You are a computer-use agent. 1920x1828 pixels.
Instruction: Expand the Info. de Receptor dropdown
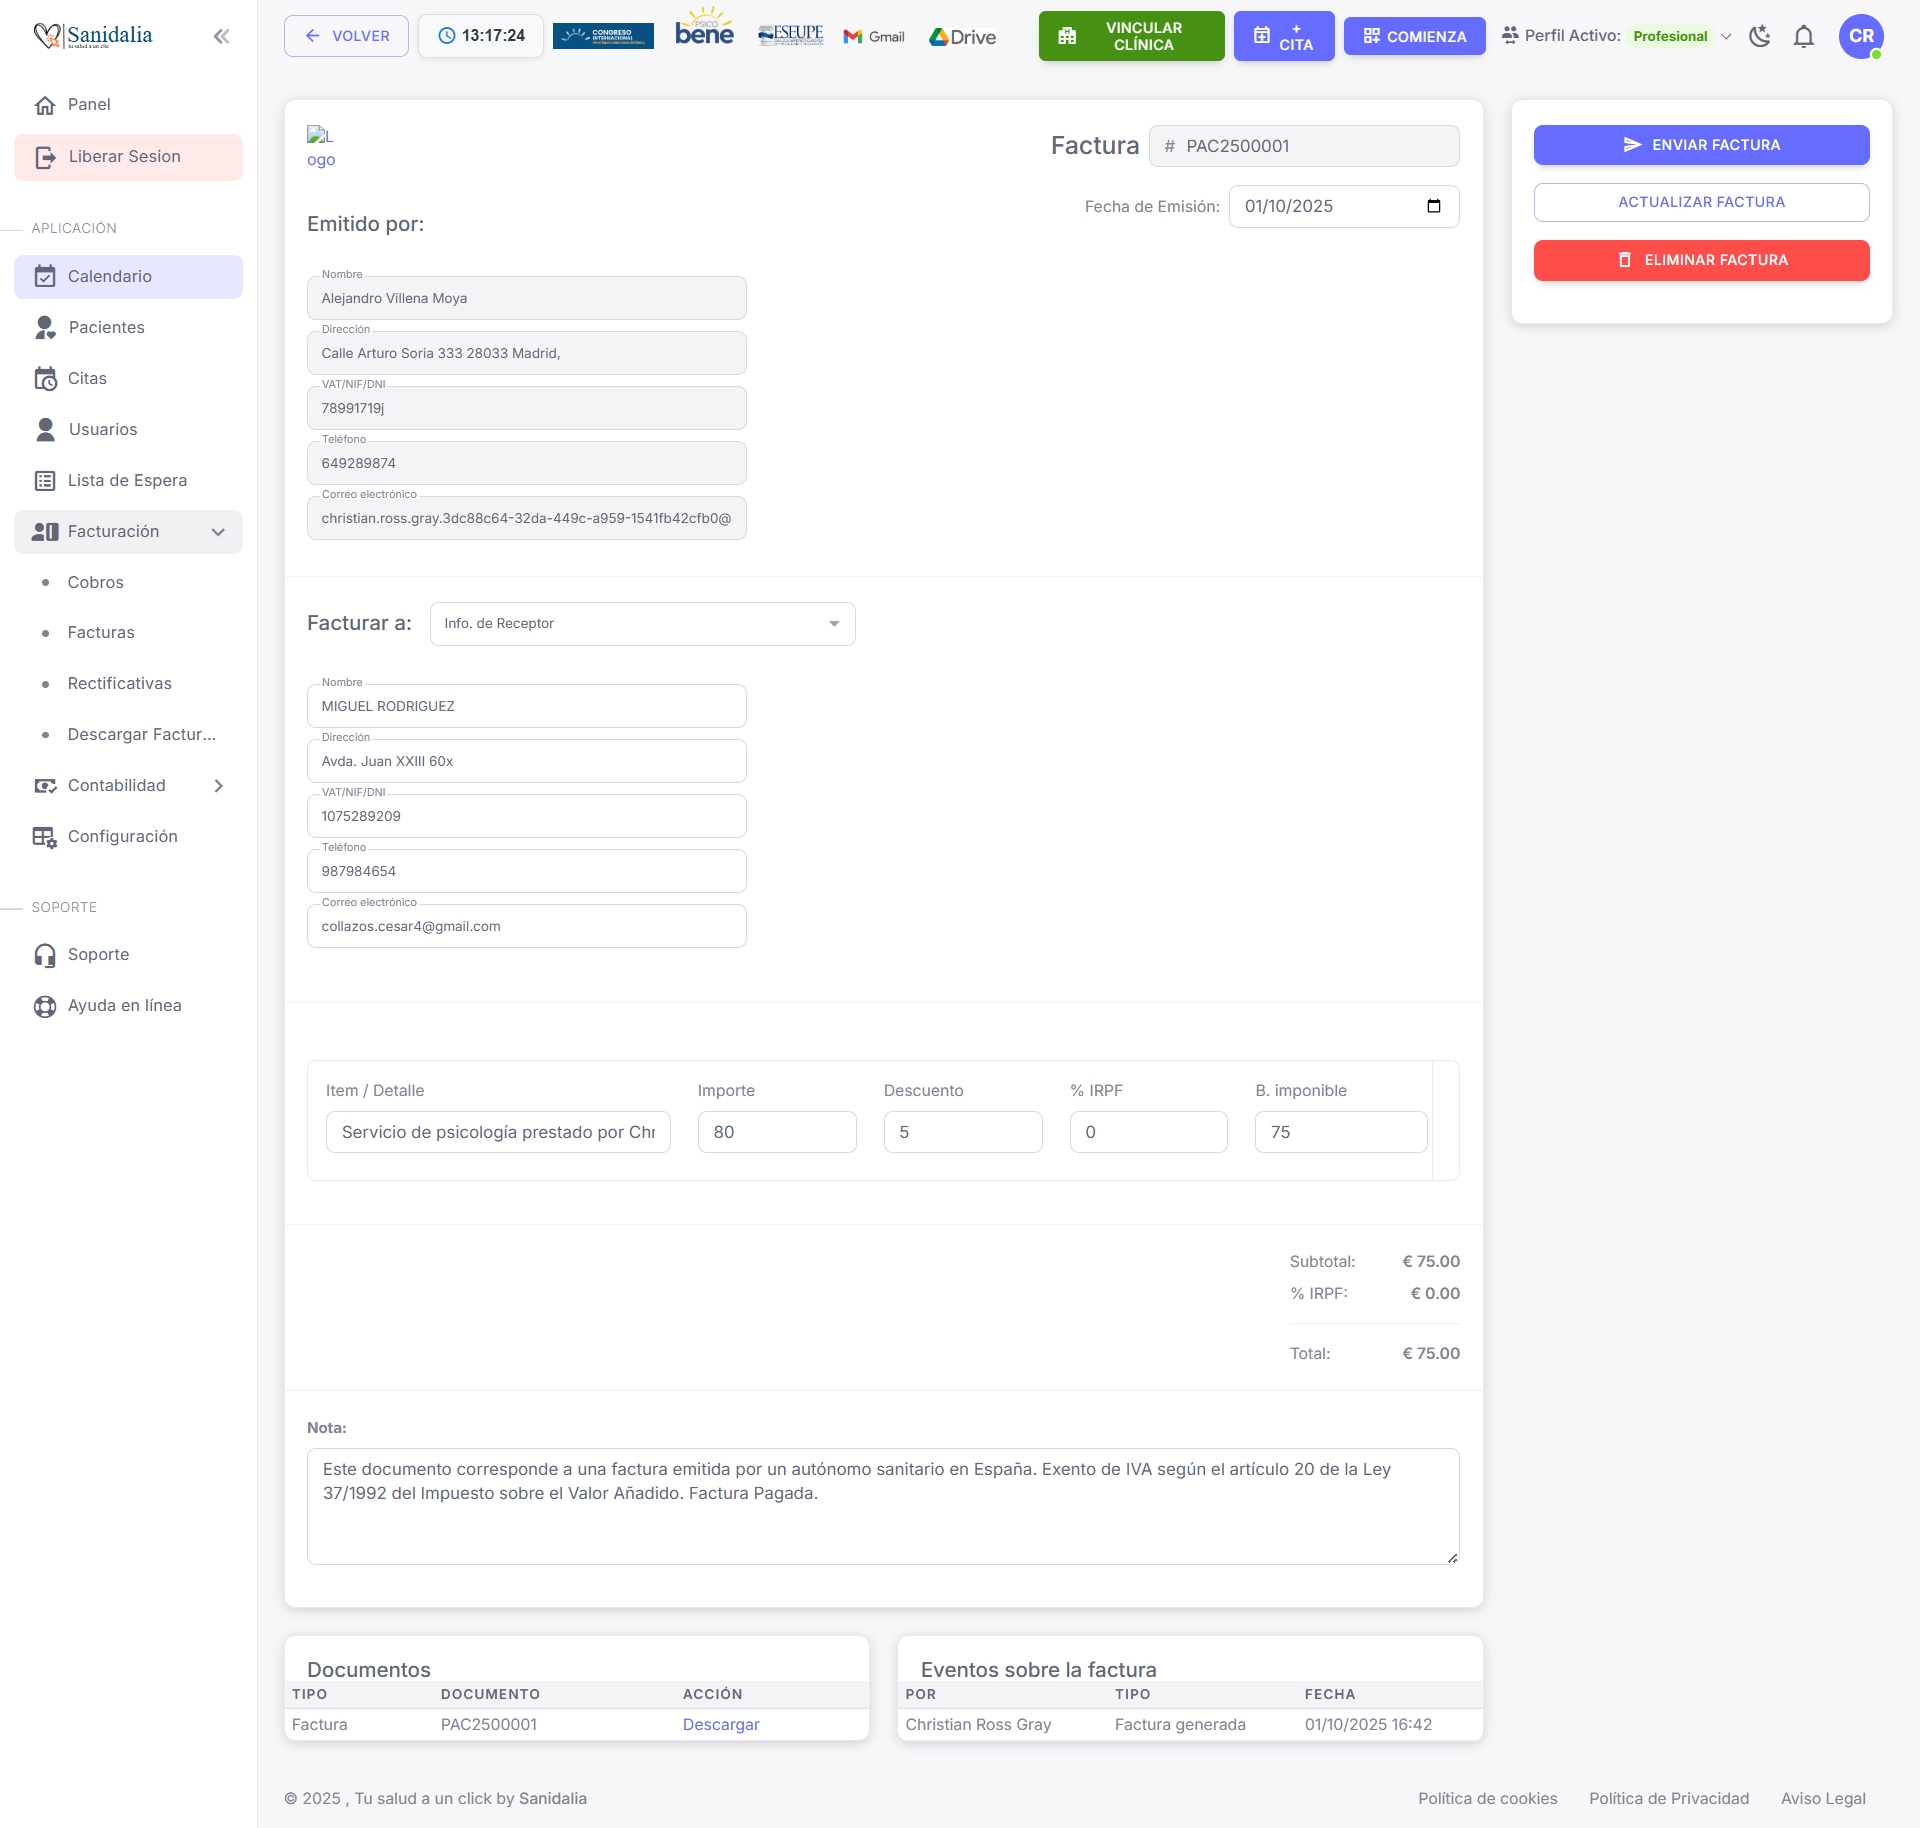pos(642,623)
